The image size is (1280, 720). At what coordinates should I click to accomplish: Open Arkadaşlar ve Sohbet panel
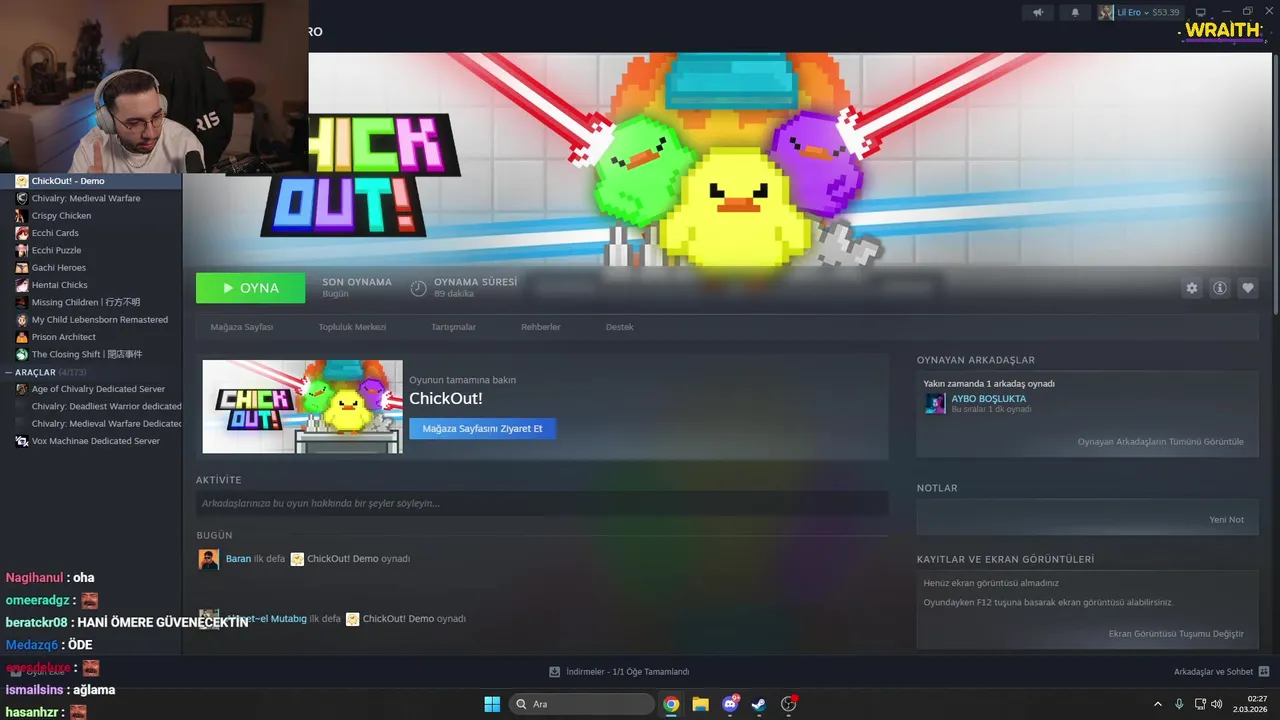coord(1222,672)
